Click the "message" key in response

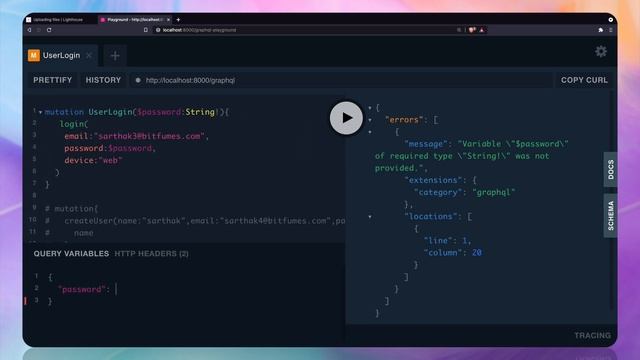[x=427, y=144]
